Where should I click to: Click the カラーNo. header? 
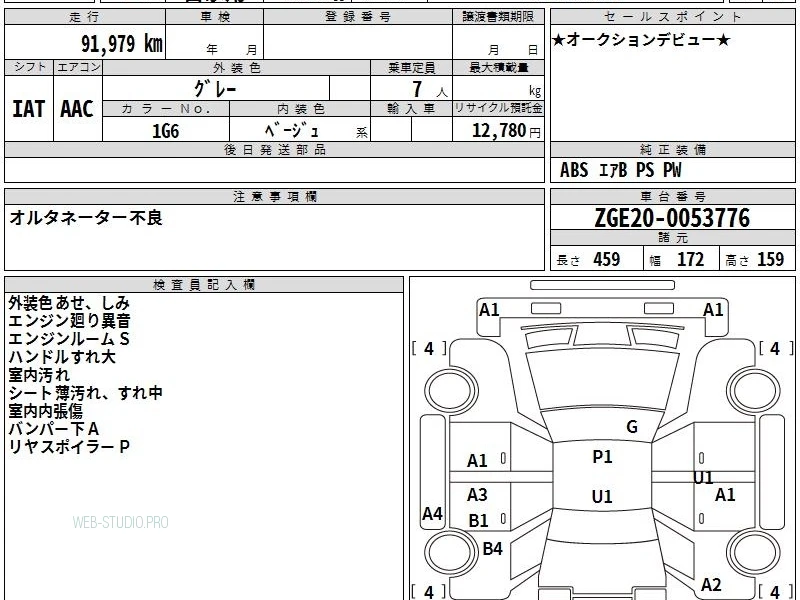click(x=166, y=109)
